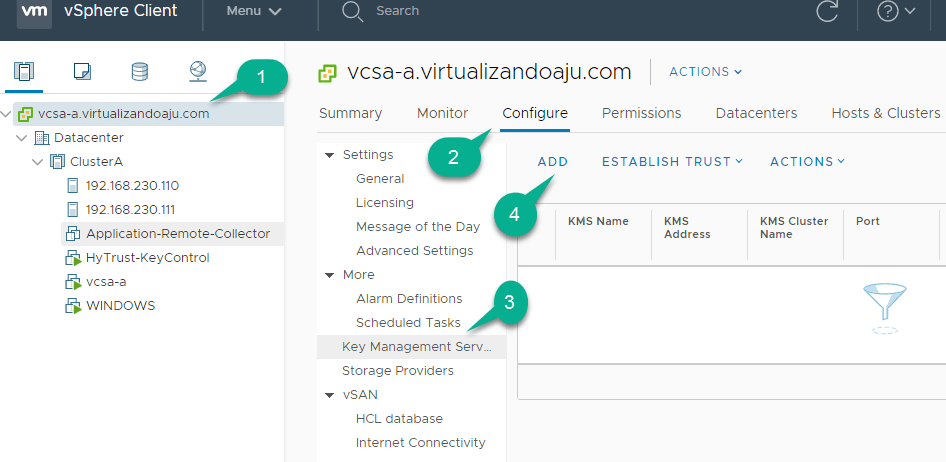Open the Menu dropdown in top bar
This screenshot has width=946, height=462.
point(253,12)
